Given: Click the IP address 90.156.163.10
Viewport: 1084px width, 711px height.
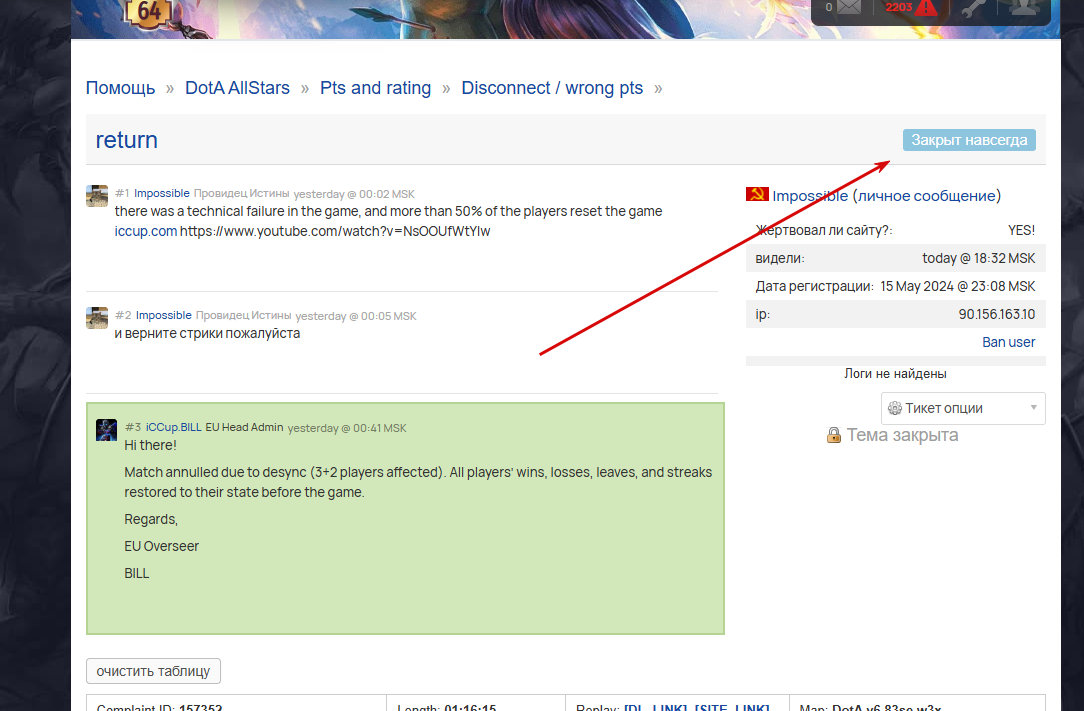Looking at the screenshot, I should [997, 314].
